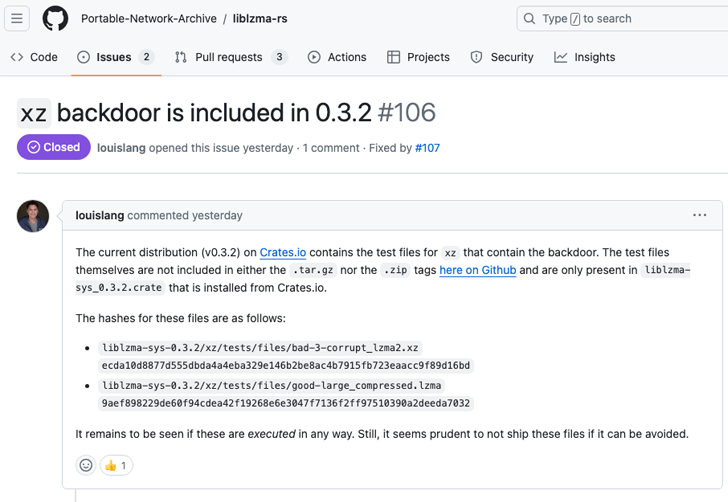Viewport: 728px width, 502px height.
Task: Switch to the Insights tab
Action: [x=585, y=57]
